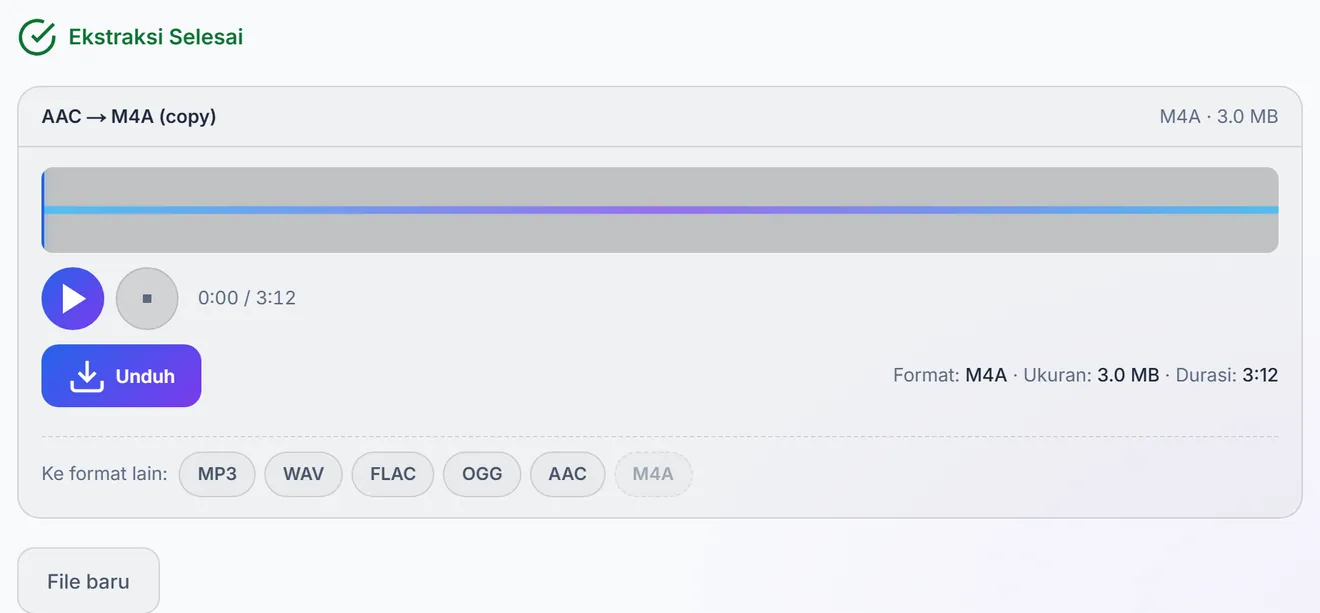This screenshot has height=613, width=1320.
Task: Click the Ke format lain label
Action: [x=104, y=474]
